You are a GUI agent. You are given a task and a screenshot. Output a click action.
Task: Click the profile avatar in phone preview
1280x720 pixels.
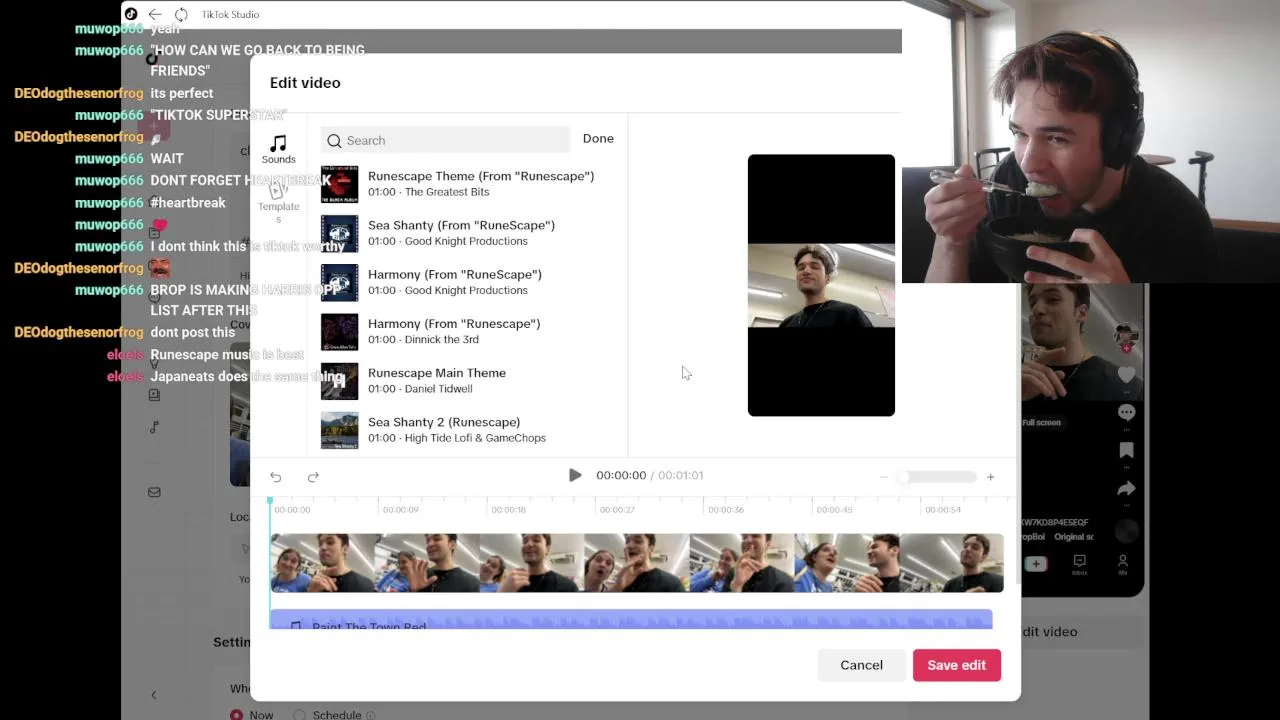coord(1126,336)
